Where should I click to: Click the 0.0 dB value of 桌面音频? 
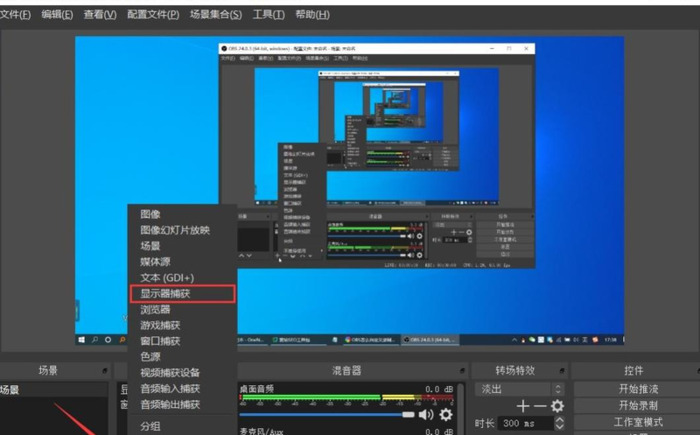(439, 389)
